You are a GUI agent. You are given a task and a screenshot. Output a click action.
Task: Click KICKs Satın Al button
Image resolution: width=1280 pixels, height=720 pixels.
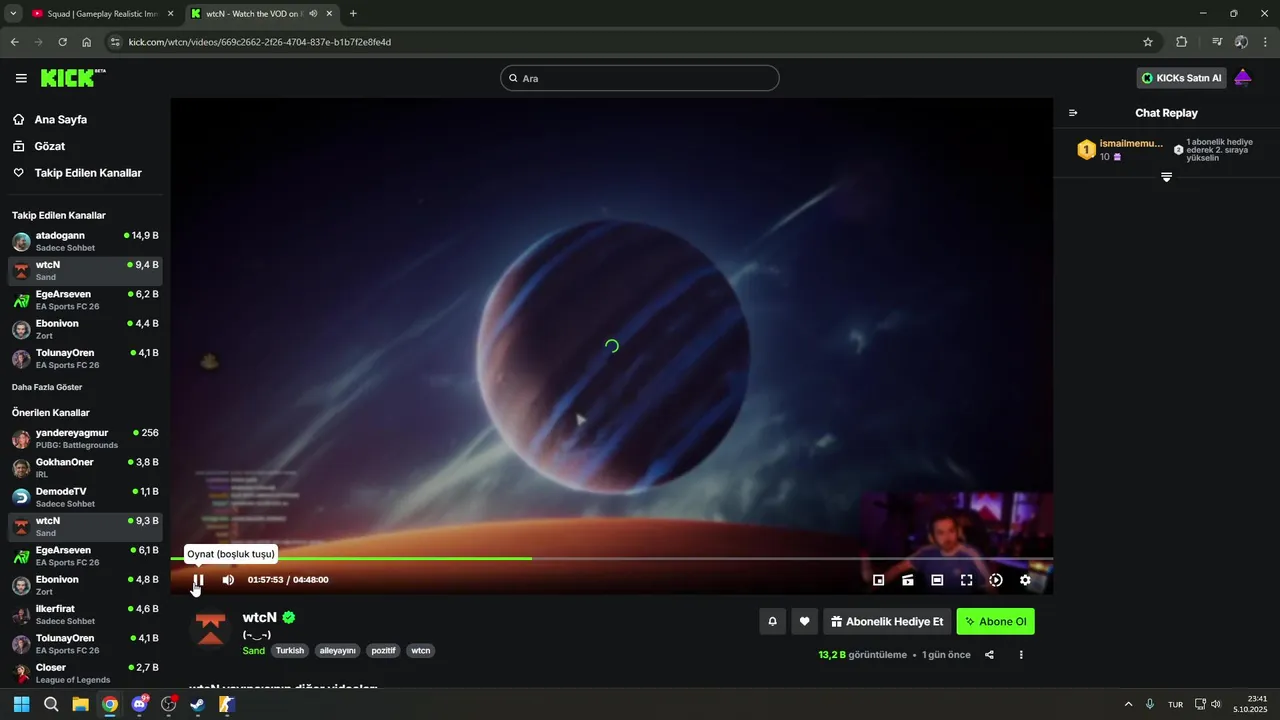pos(1181,78)
